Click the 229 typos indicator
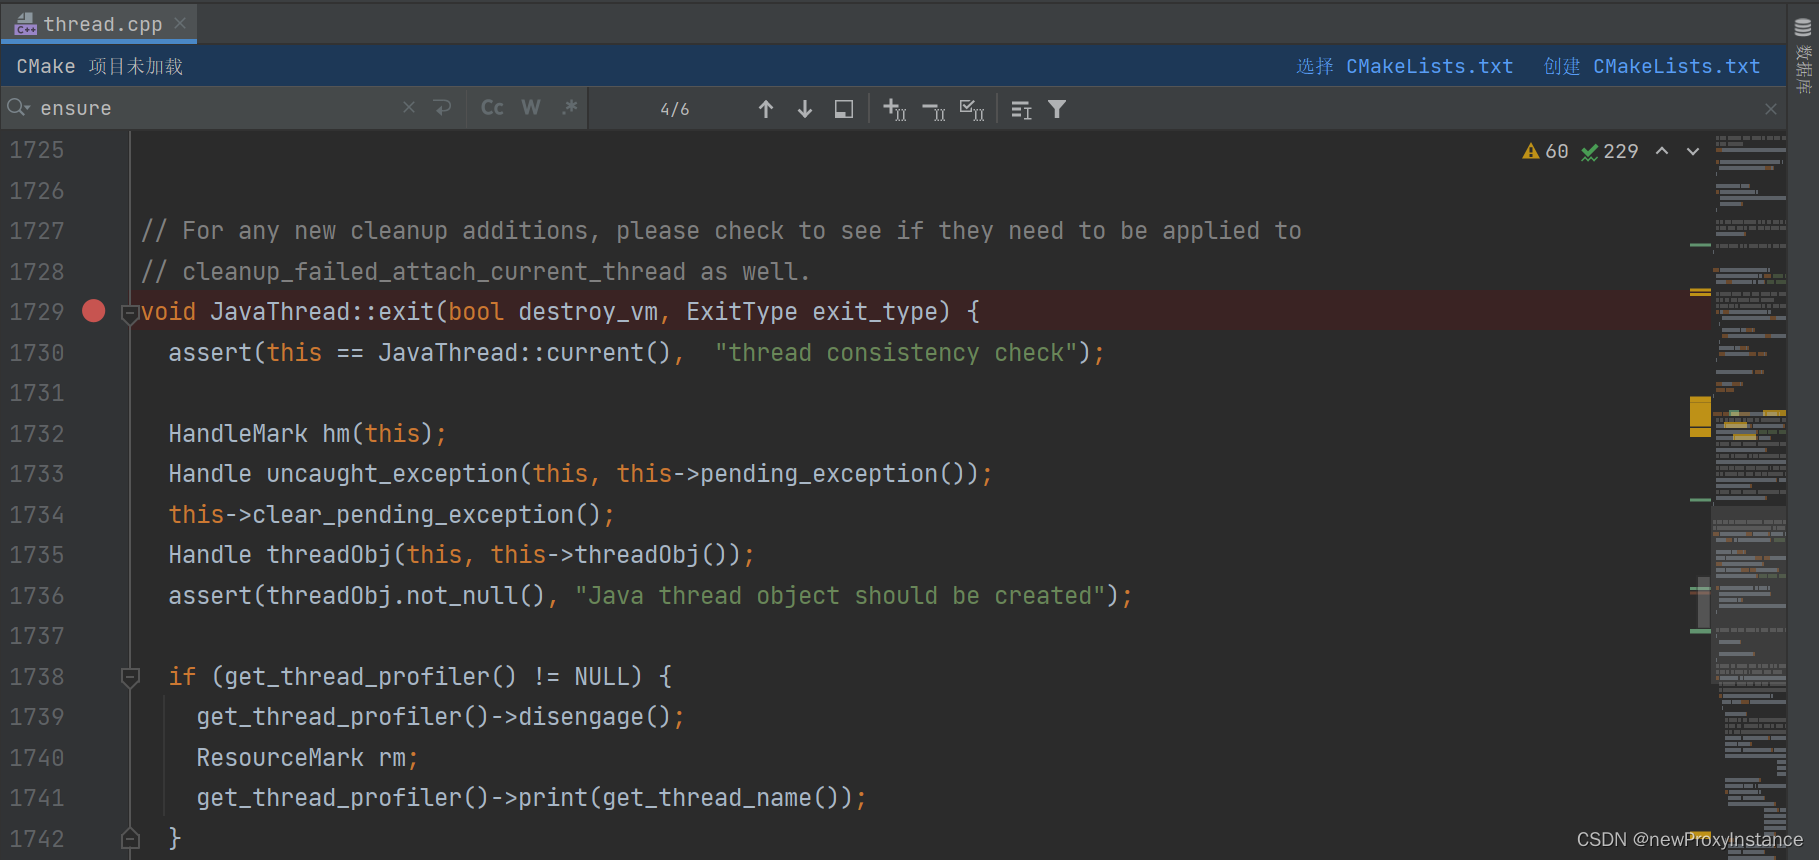Viewport: 1819px width, 860px height. click(x=1609, y=151)
